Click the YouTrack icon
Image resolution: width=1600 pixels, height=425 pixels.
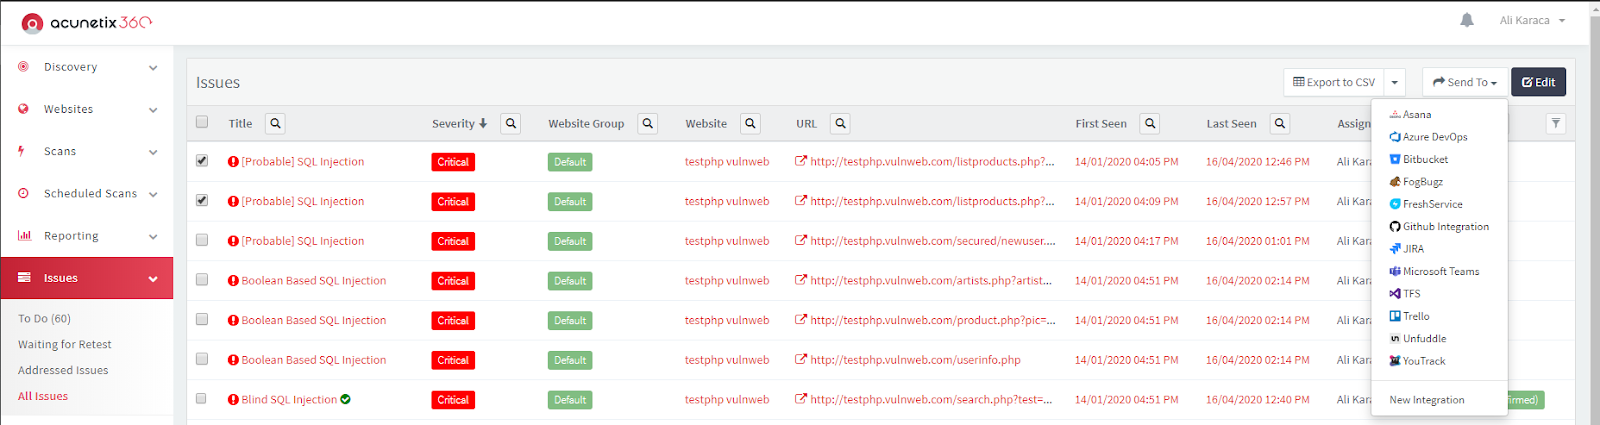[1395, 361]
